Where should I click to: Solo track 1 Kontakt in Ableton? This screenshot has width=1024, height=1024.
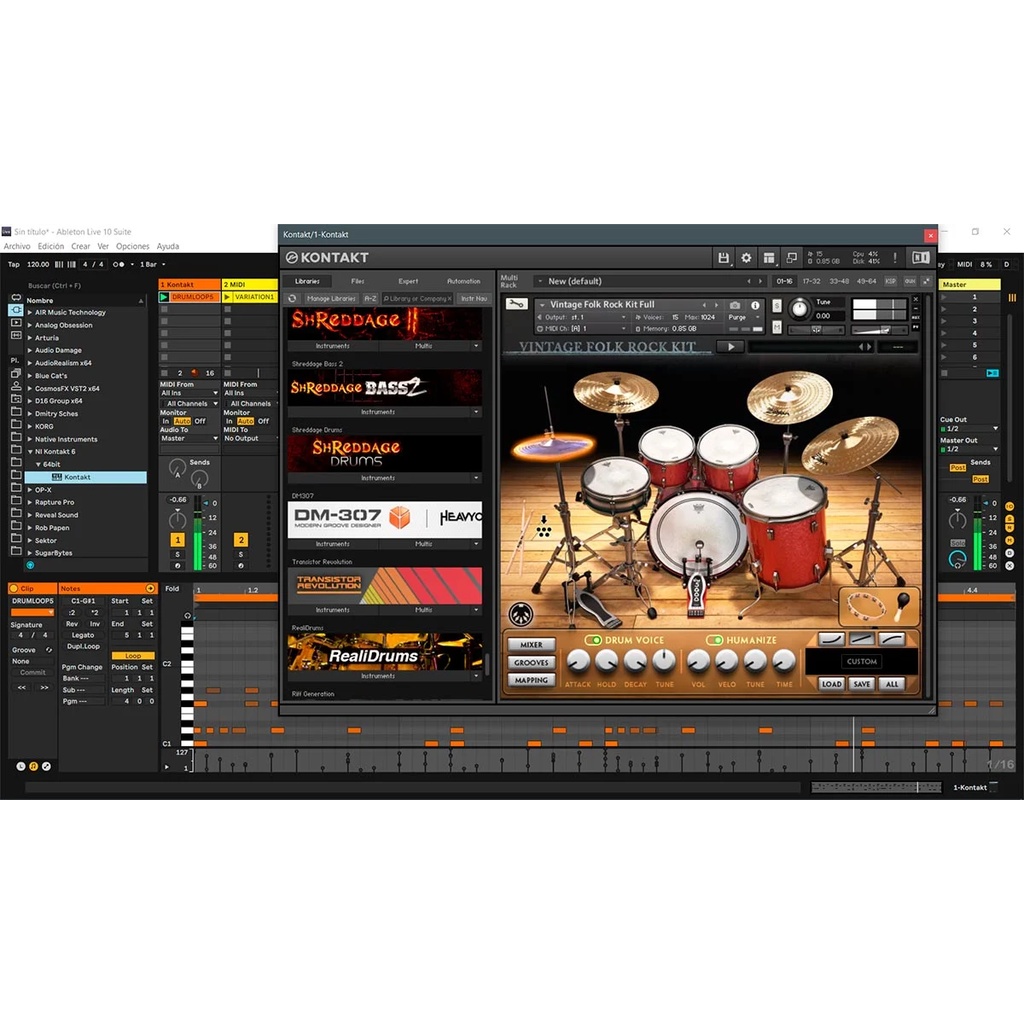pyautogui.click(x=178, y=554)
